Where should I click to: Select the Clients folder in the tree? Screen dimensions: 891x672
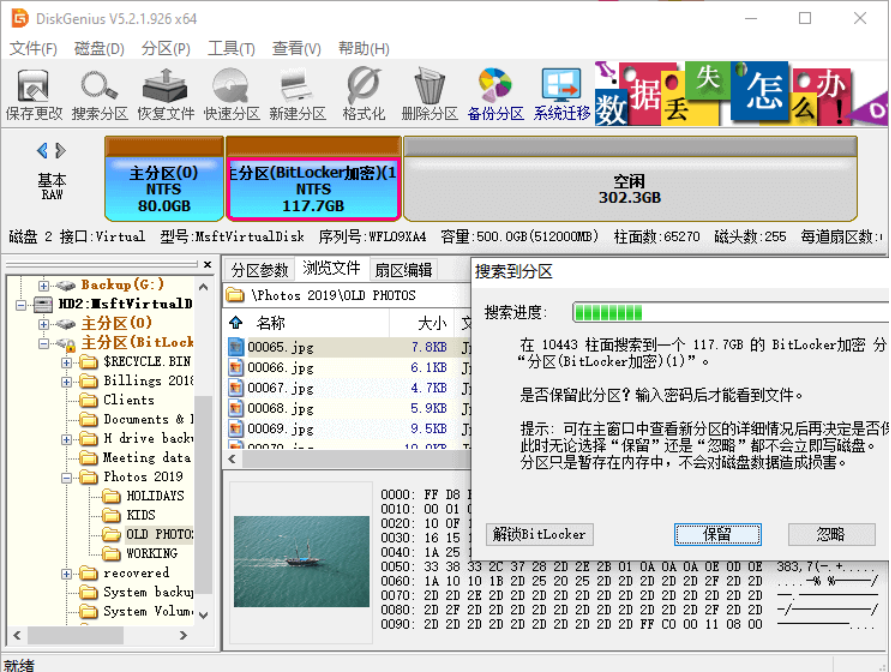(x=128, y=400)
